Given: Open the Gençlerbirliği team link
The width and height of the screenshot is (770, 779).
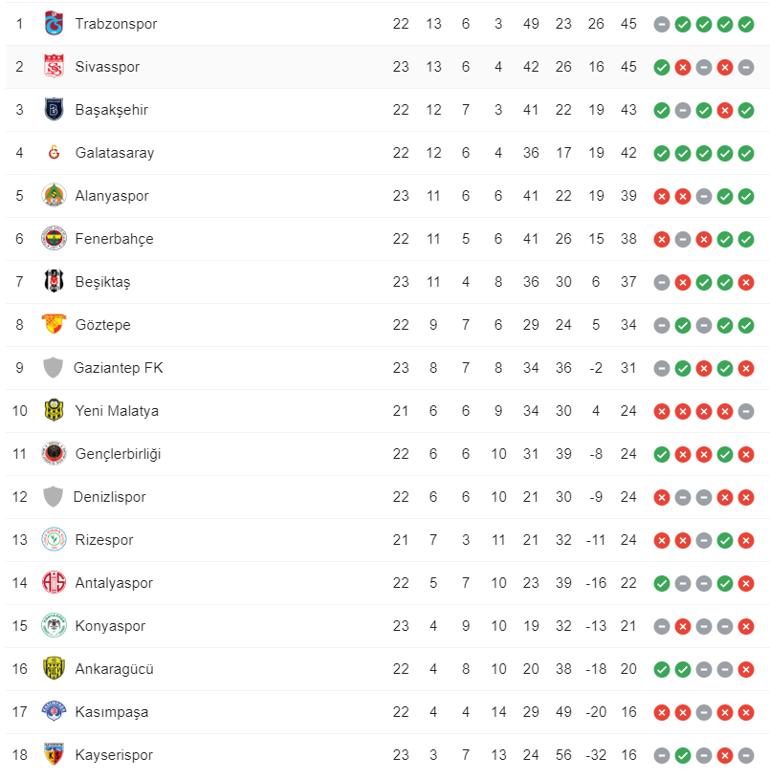Looking at the screenshot, I should point(118,454).
